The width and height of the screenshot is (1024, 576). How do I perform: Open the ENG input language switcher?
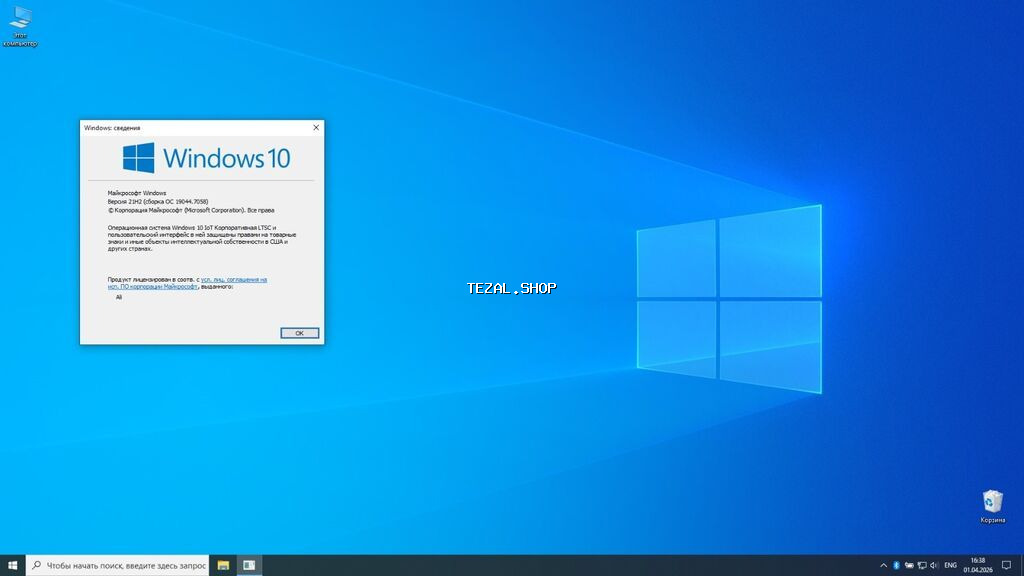pyautogui.click(x=950, y=565)
